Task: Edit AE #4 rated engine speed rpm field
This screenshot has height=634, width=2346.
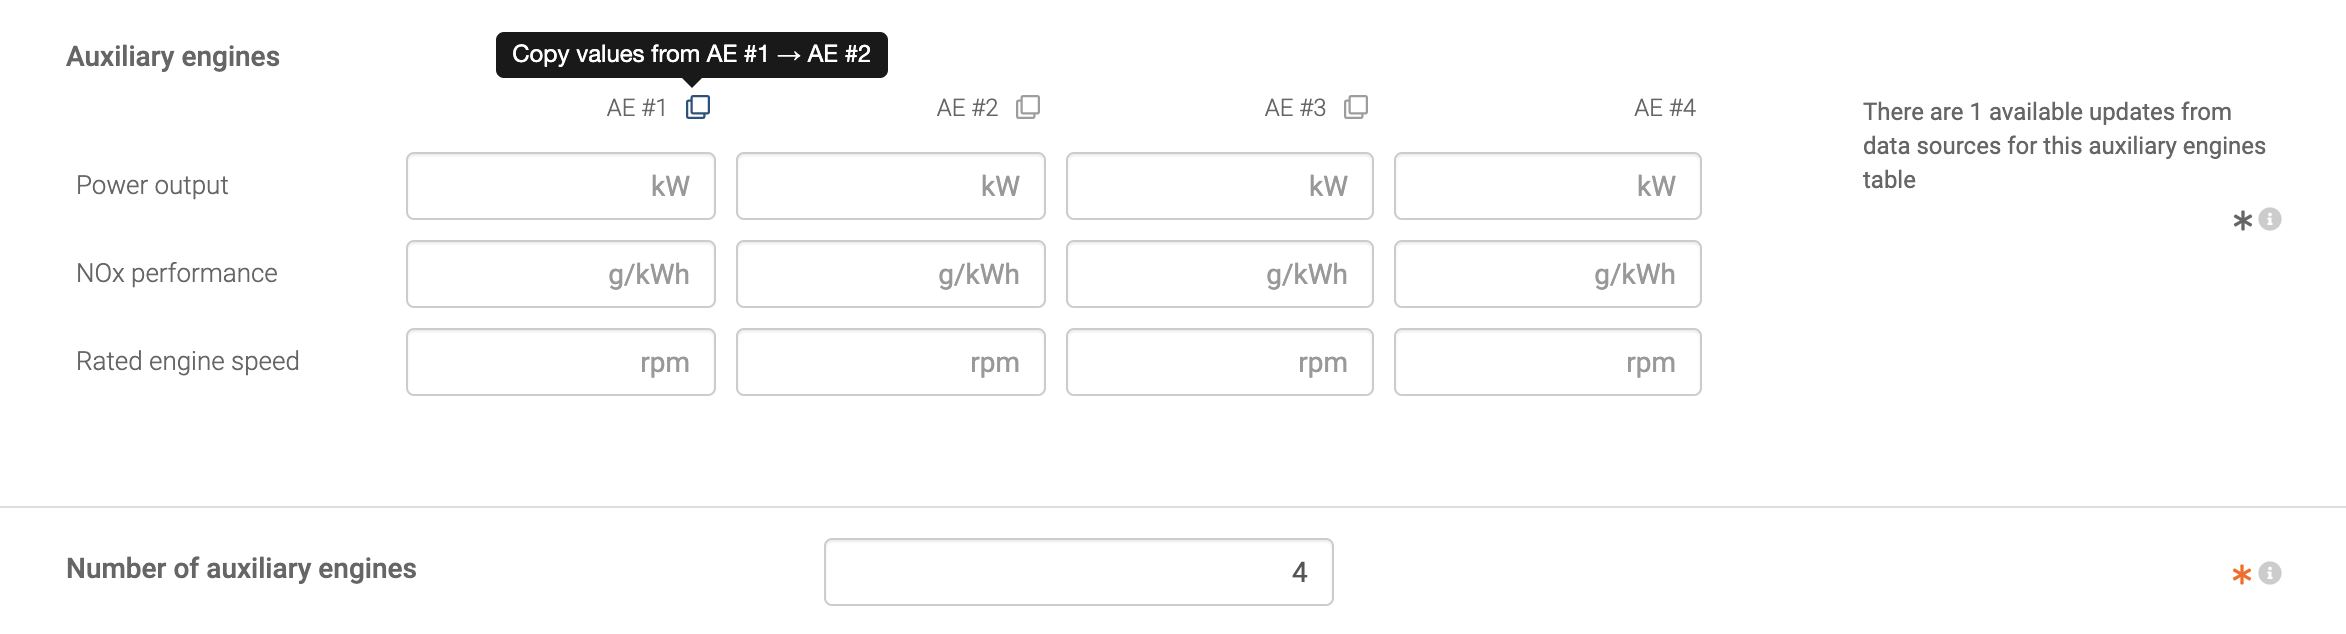Action: pos(1548,362)
